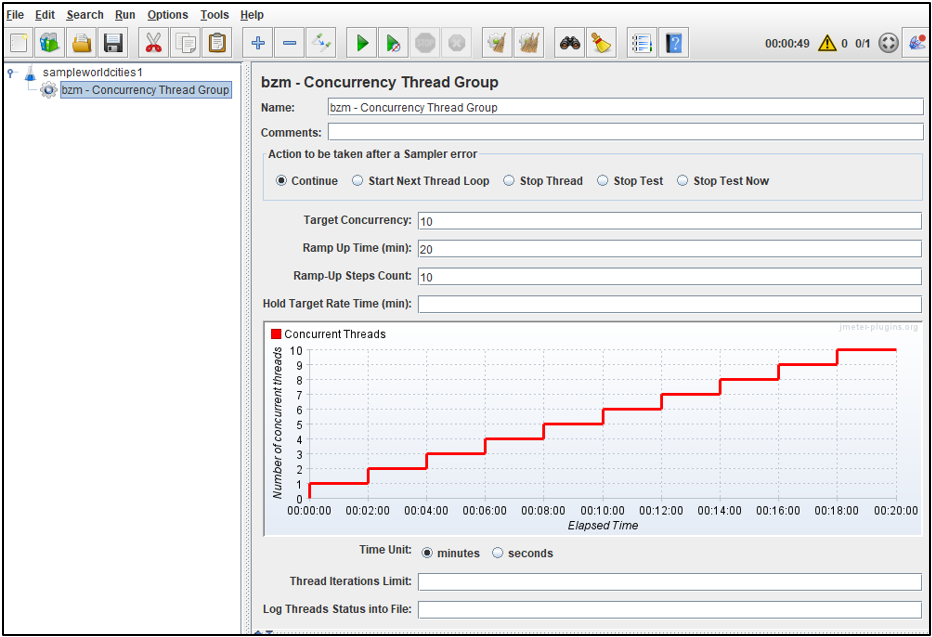Collapse all with the minus icon
The image size is (932, 637).
click(289, 43)
